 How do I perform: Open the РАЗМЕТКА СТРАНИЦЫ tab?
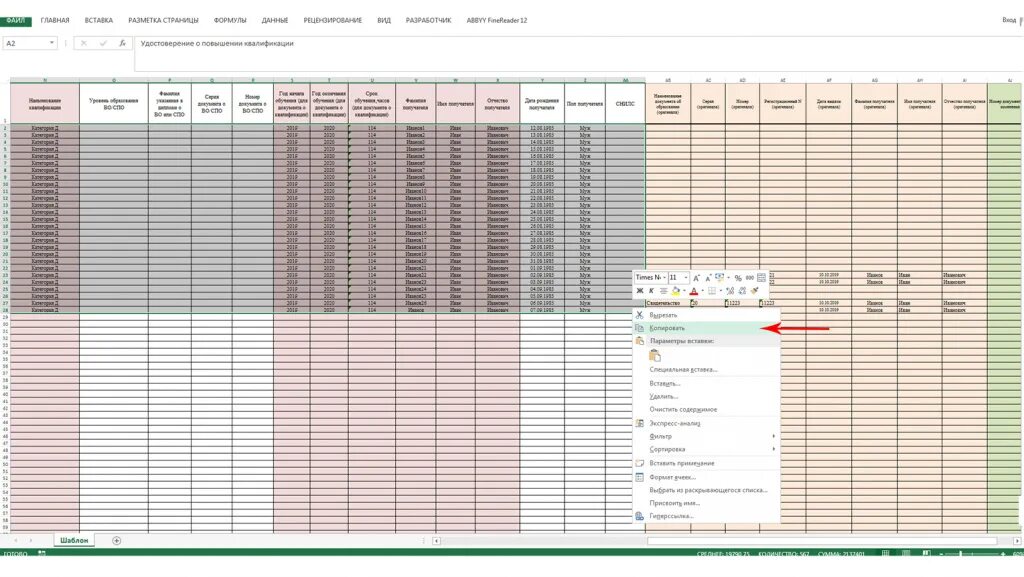pos(163,20)
